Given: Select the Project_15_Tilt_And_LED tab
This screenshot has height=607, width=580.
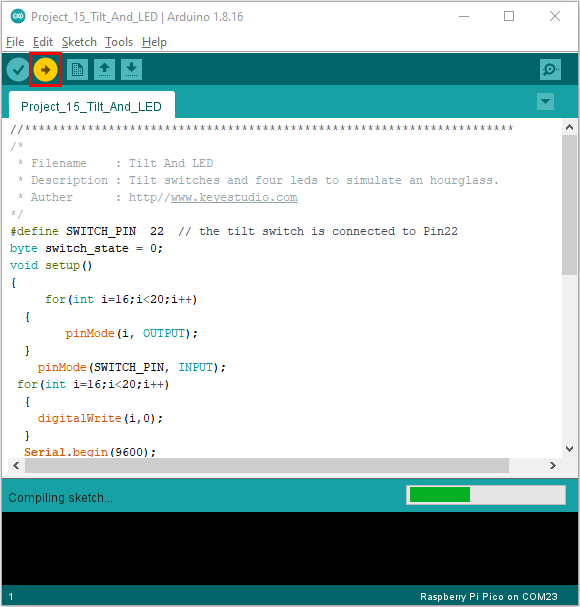Looking at the screenshot, I should coord(91,105).
